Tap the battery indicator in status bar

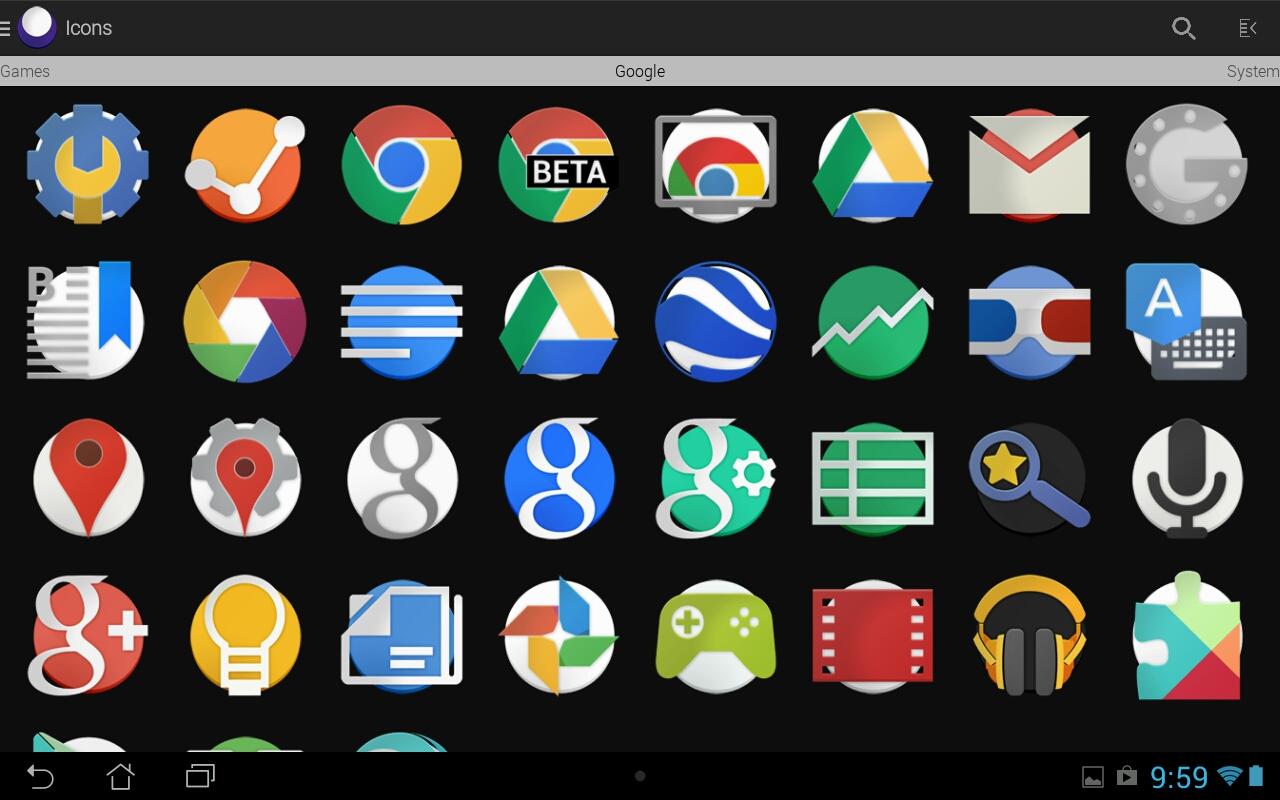tap(1256, 776)
